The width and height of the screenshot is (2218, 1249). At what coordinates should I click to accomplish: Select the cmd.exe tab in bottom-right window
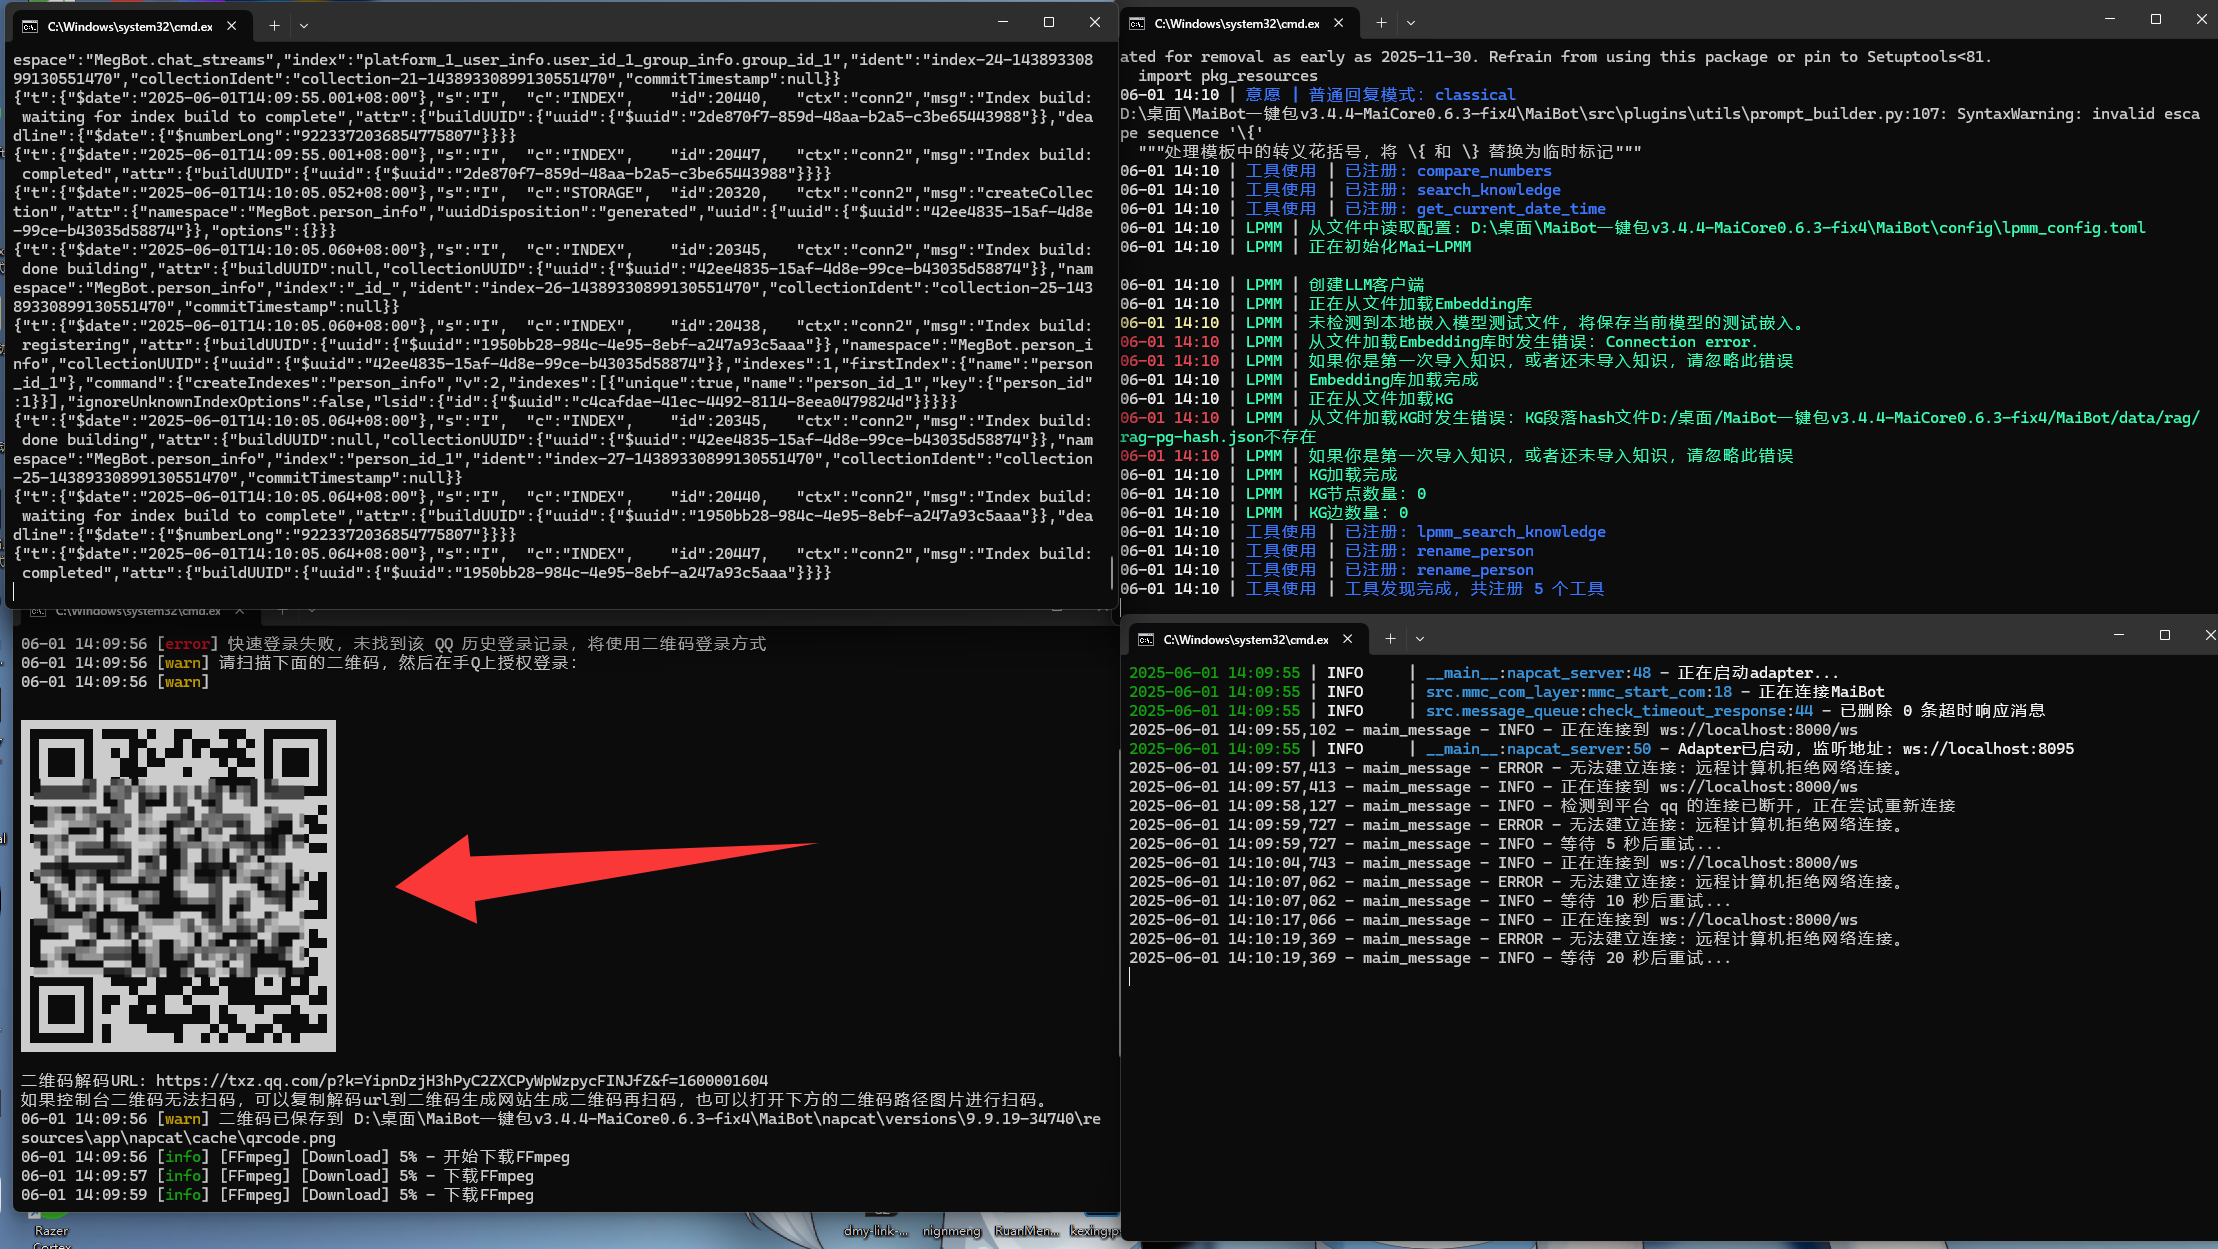[1247, 639]
